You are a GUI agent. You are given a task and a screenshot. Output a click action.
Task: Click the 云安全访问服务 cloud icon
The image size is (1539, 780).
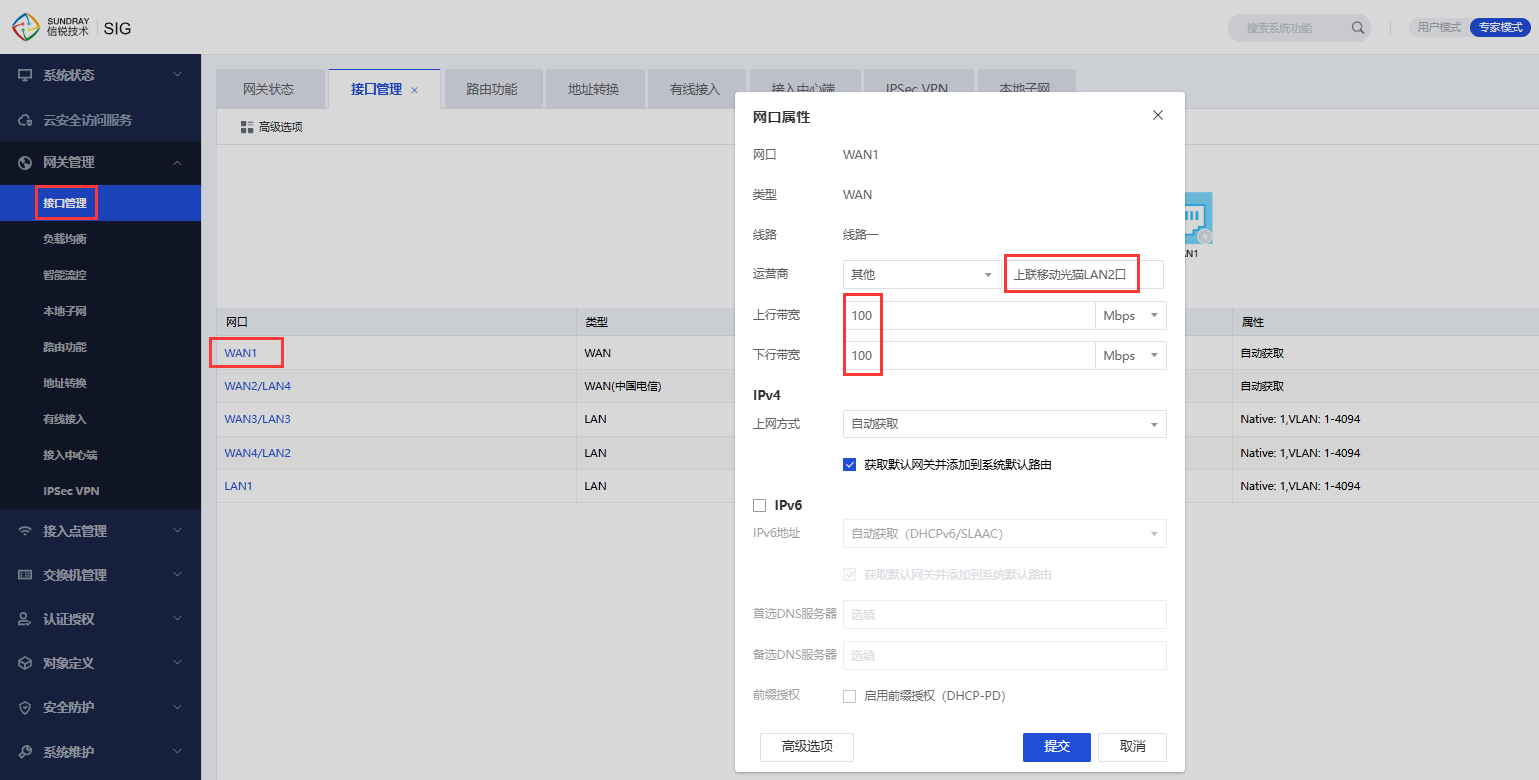click(25, 120)
